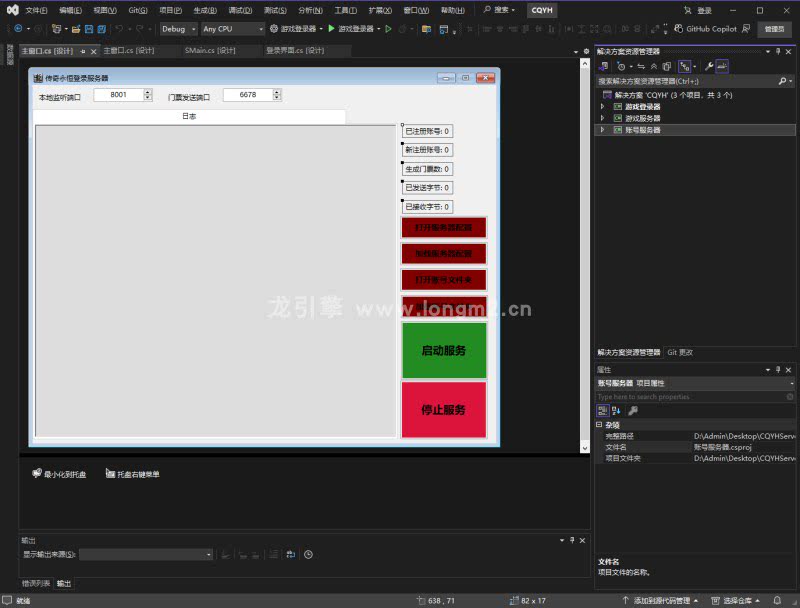
Task: Open the Debug configuration dropdown
Action: [179, 29]
